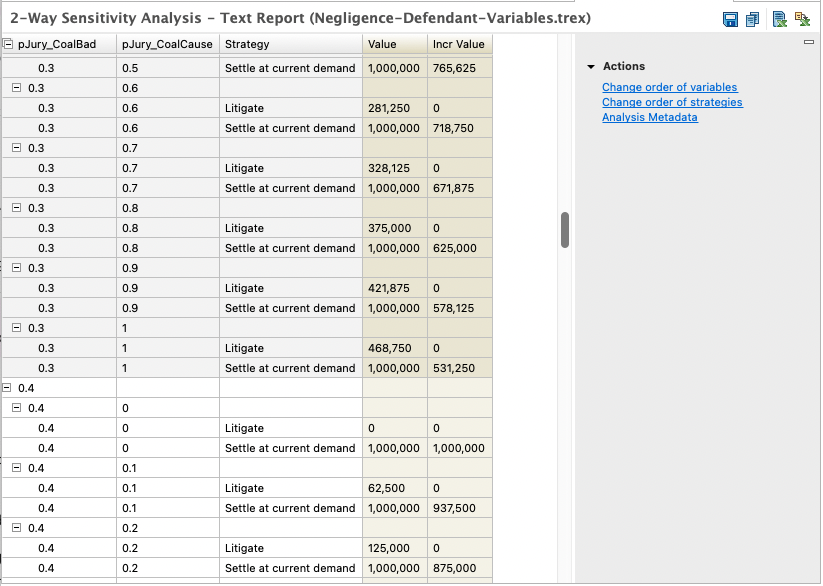Select Litigate strategy in 0.3 / 1 row
Screen dimensions: 823x586
pos(291,348)
